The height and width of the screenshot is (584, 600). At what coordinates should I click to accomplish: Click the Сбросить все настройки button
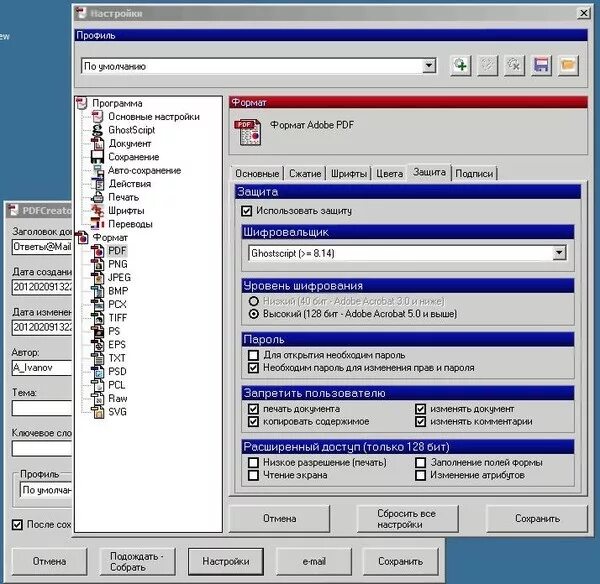[407, 519]
